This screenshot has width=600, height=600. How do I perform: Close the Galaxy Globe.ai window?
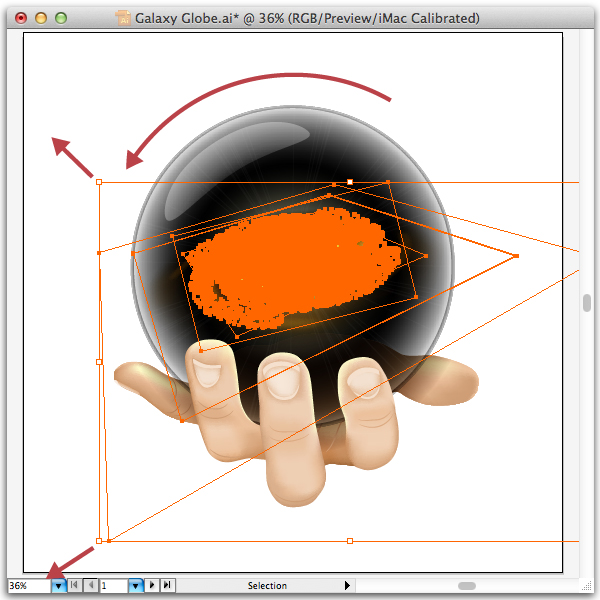tap(21, 18)
